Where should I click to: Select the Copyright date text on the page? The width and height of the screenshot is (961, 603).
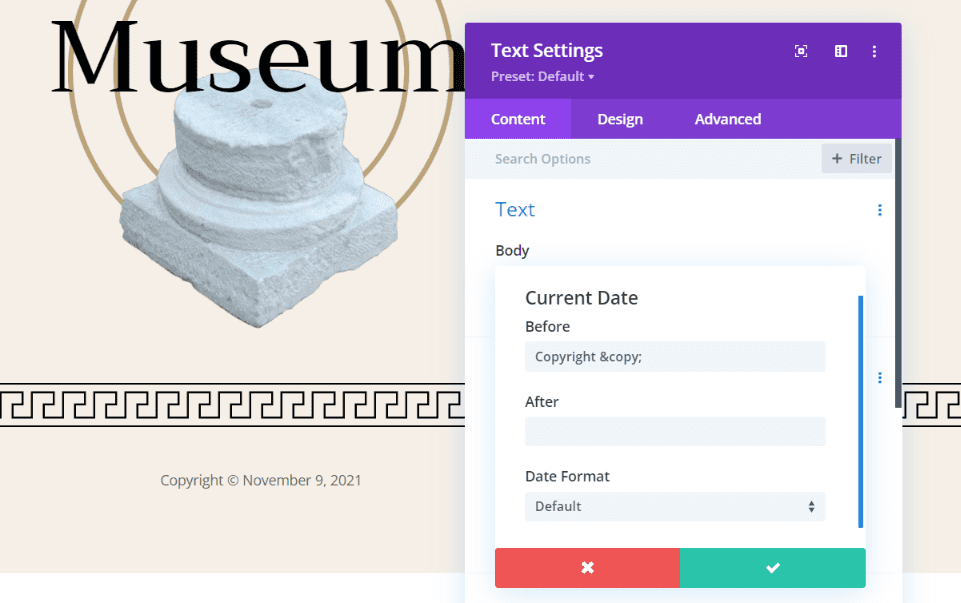tap(261, 481)
